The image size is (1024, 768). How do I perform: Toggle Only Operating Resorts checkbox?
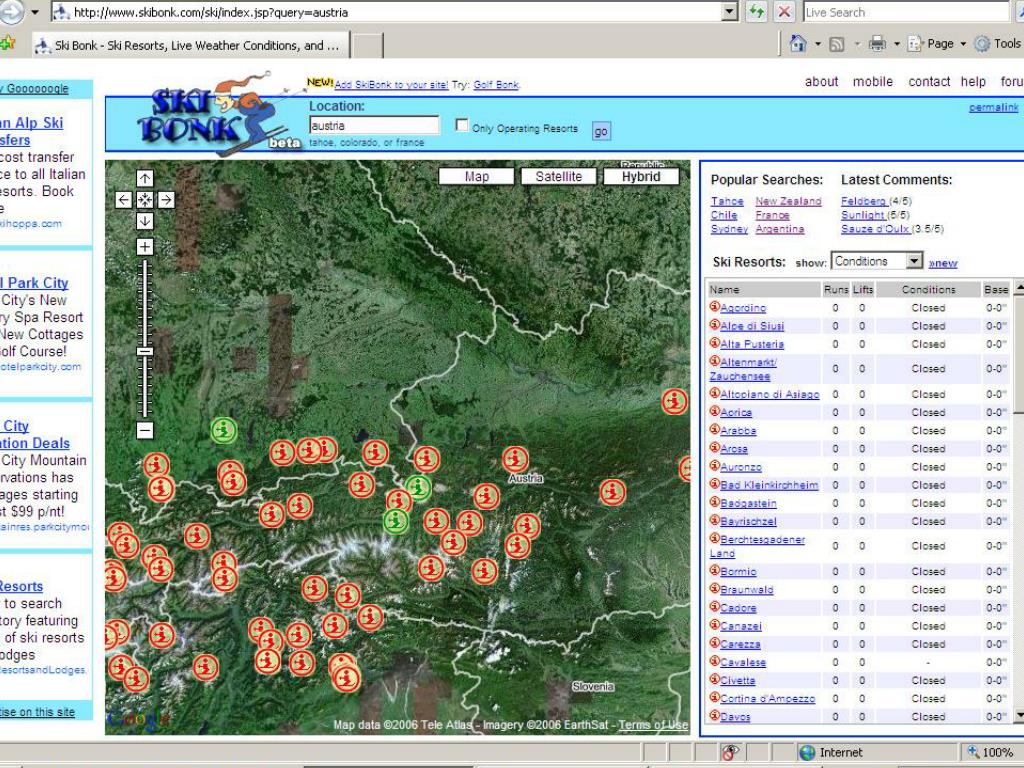[462, 125]
